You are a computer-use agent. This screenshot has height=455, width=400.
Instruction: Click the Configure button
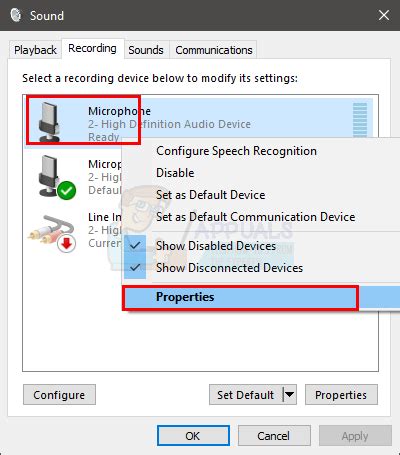[x=59, y=395]
